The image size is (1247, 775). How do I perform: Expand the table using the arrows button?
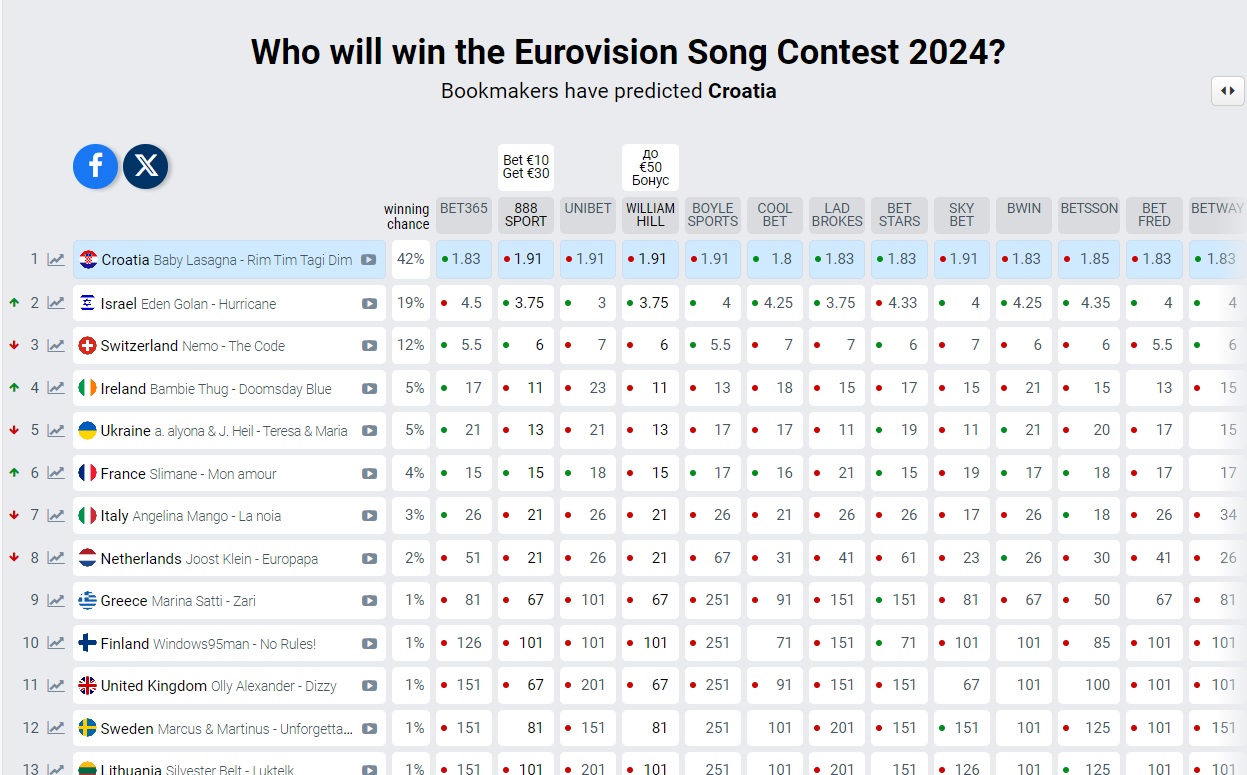(x=1228, y=91)
